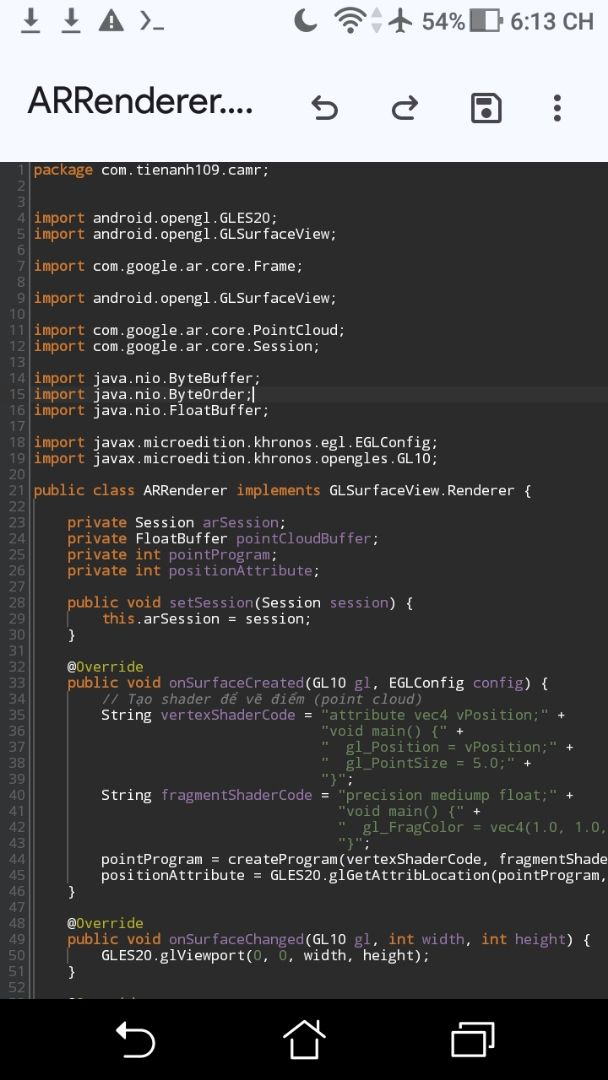This screenshot has width=608, height=1080.
Task: Tap the Android recent apps button
Action: point(472,1039)
